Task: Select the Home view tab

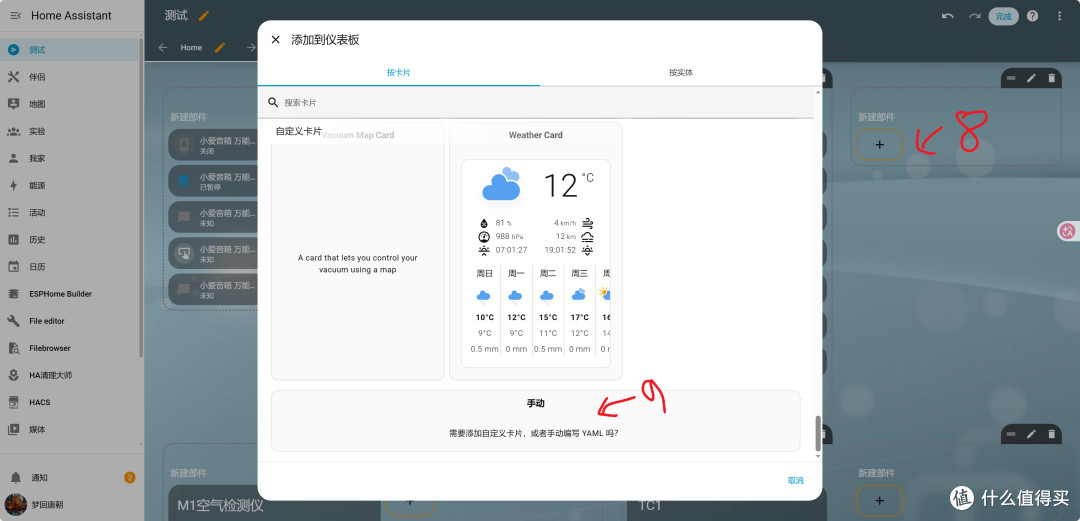Action: coord(191,48)
